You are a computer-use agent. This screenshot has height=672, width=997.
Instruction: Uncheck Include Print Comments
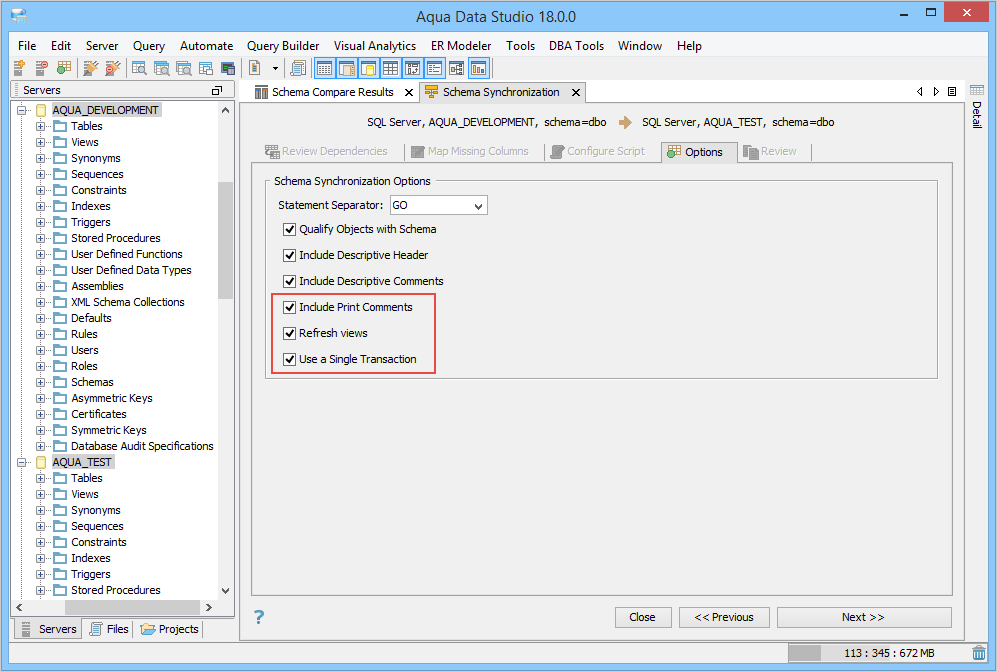pos(289,307)
